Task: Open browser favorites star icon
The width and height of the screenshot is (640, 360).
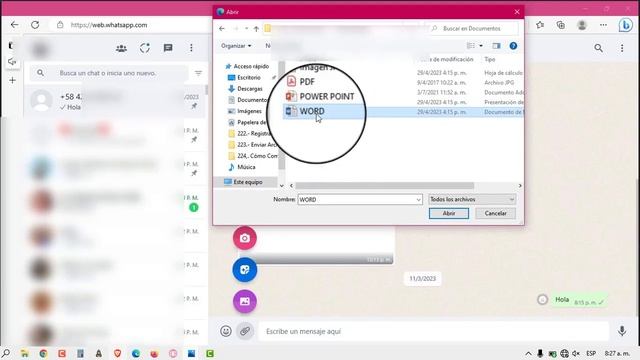Action: (x=540, y=25)
